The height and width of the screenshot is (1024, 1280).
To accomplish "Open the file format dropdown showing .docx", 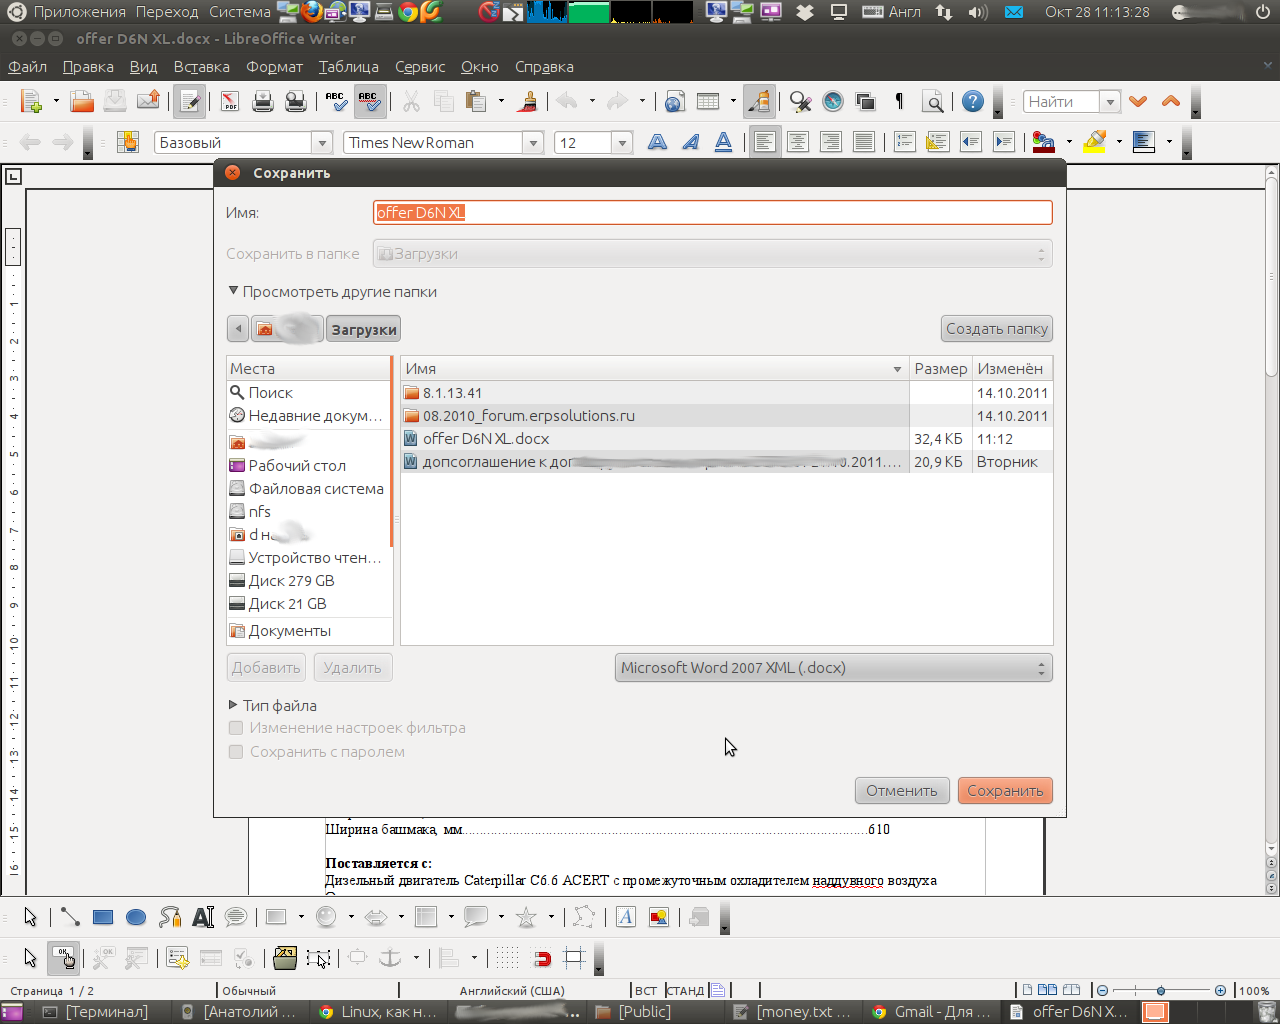I will [833, 668].
